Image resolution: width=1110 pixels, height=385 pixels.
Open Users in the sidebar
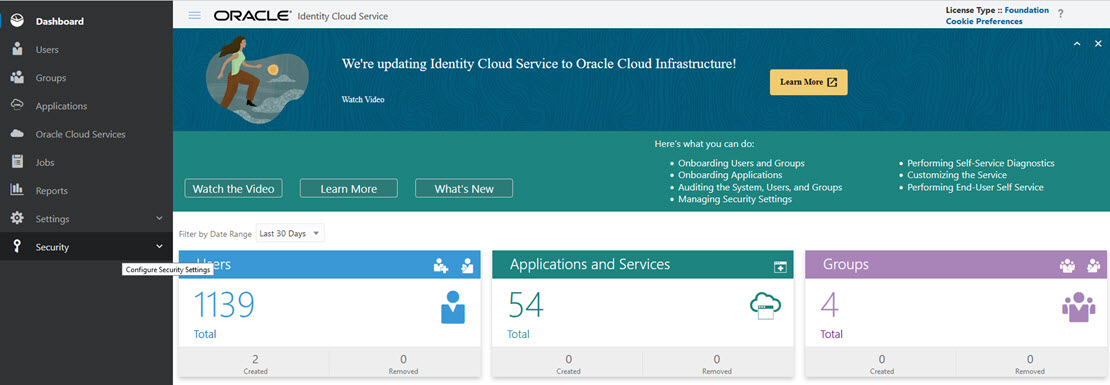click(47, 50)
